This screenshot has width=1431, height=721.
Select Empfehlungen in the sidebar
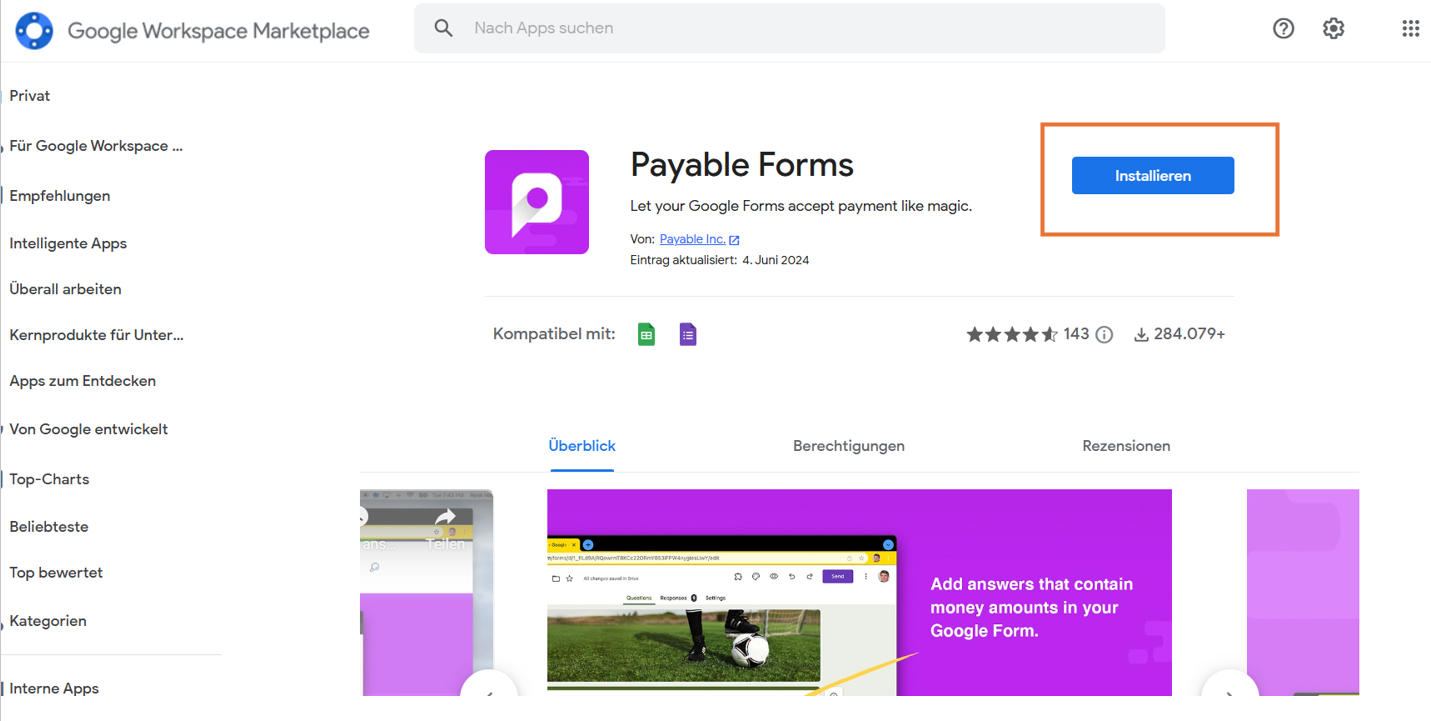click(x=60, y=196)
